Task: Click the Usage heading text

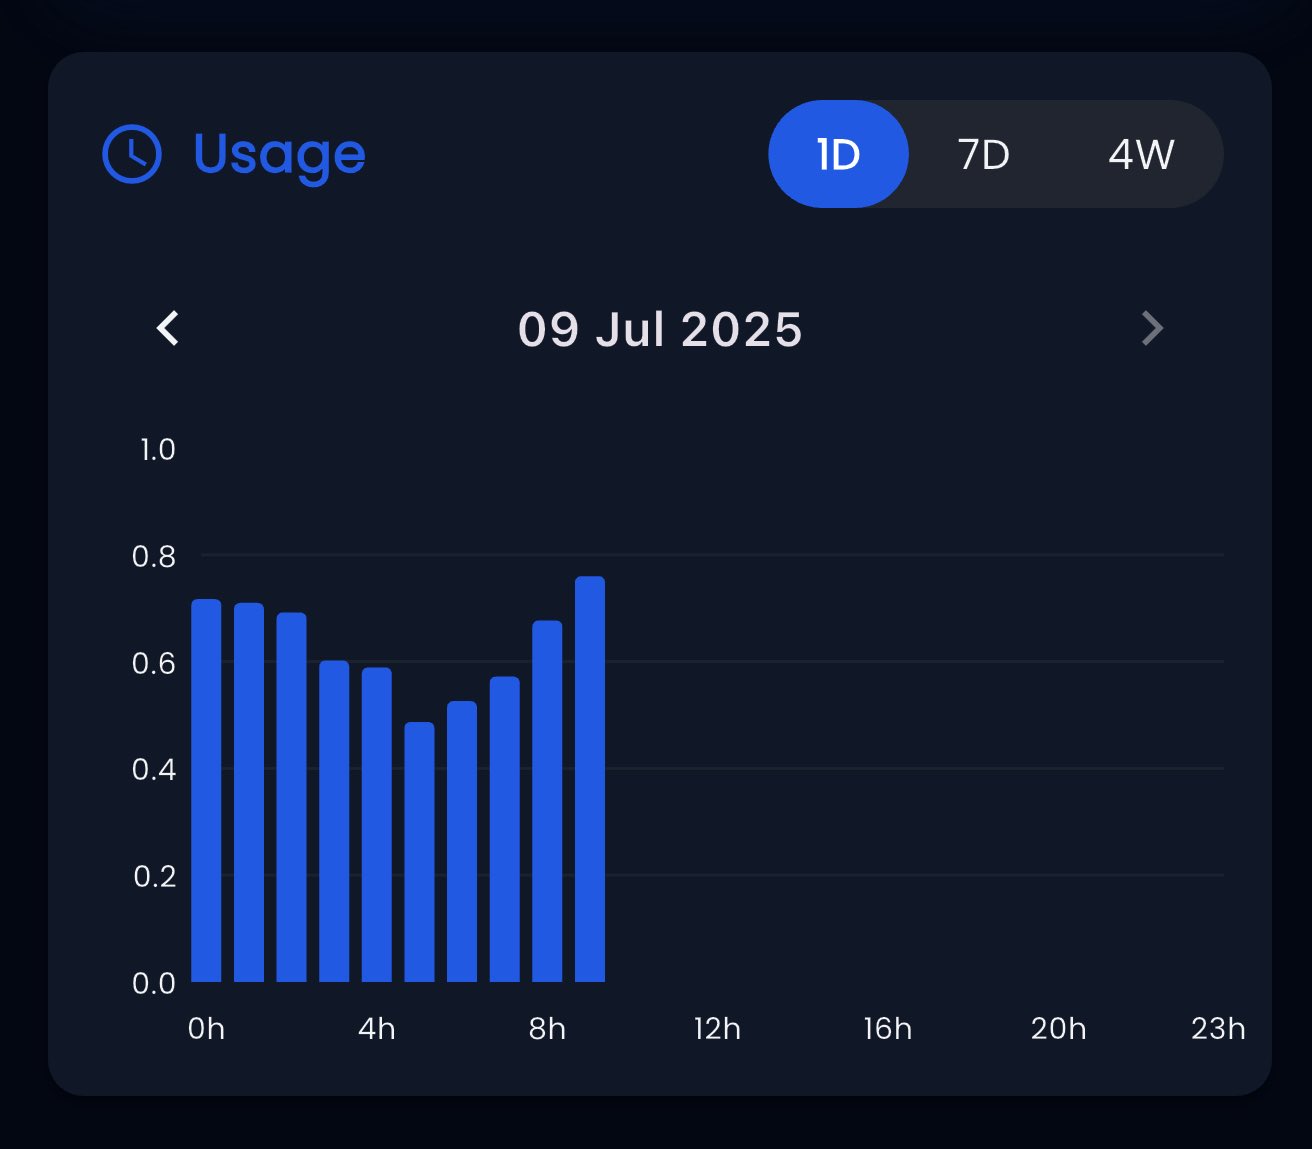Action: click(x=279, y=156)
